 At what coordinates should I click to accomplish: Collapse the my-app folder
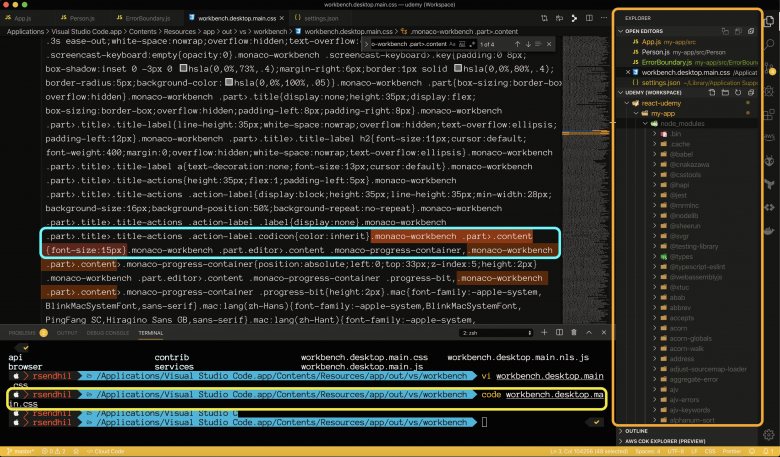pos(636,113)
